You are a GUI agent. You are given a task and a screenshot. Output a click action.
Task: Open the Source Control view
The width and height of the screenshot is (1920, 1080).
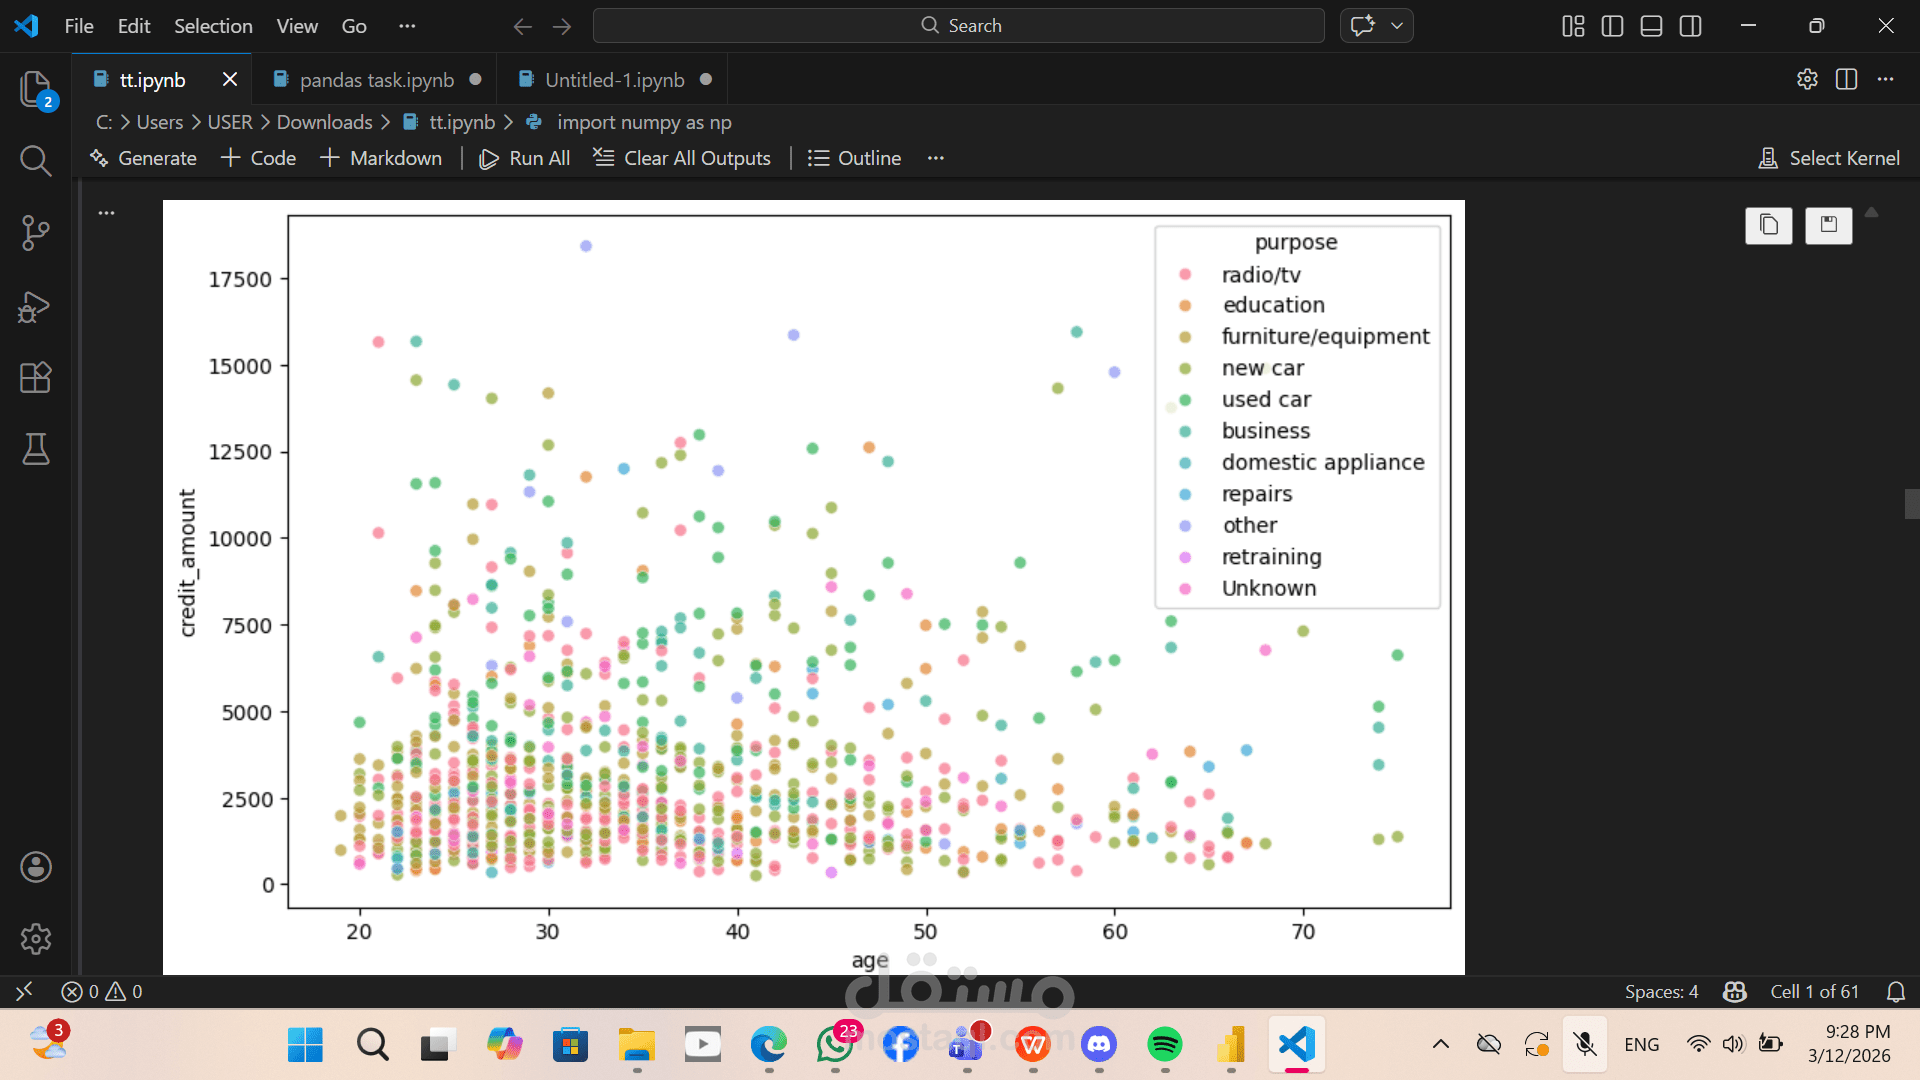tap(36, 232)
